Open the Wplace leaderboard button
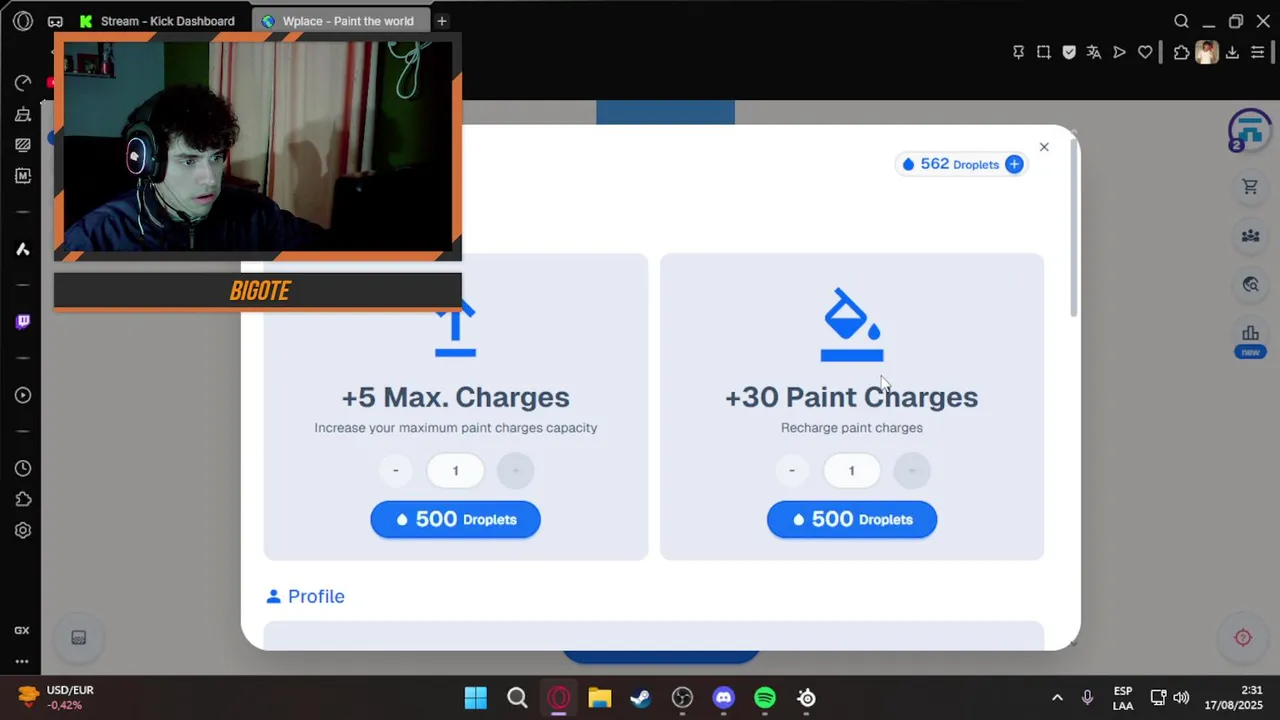 (1250, 337)
